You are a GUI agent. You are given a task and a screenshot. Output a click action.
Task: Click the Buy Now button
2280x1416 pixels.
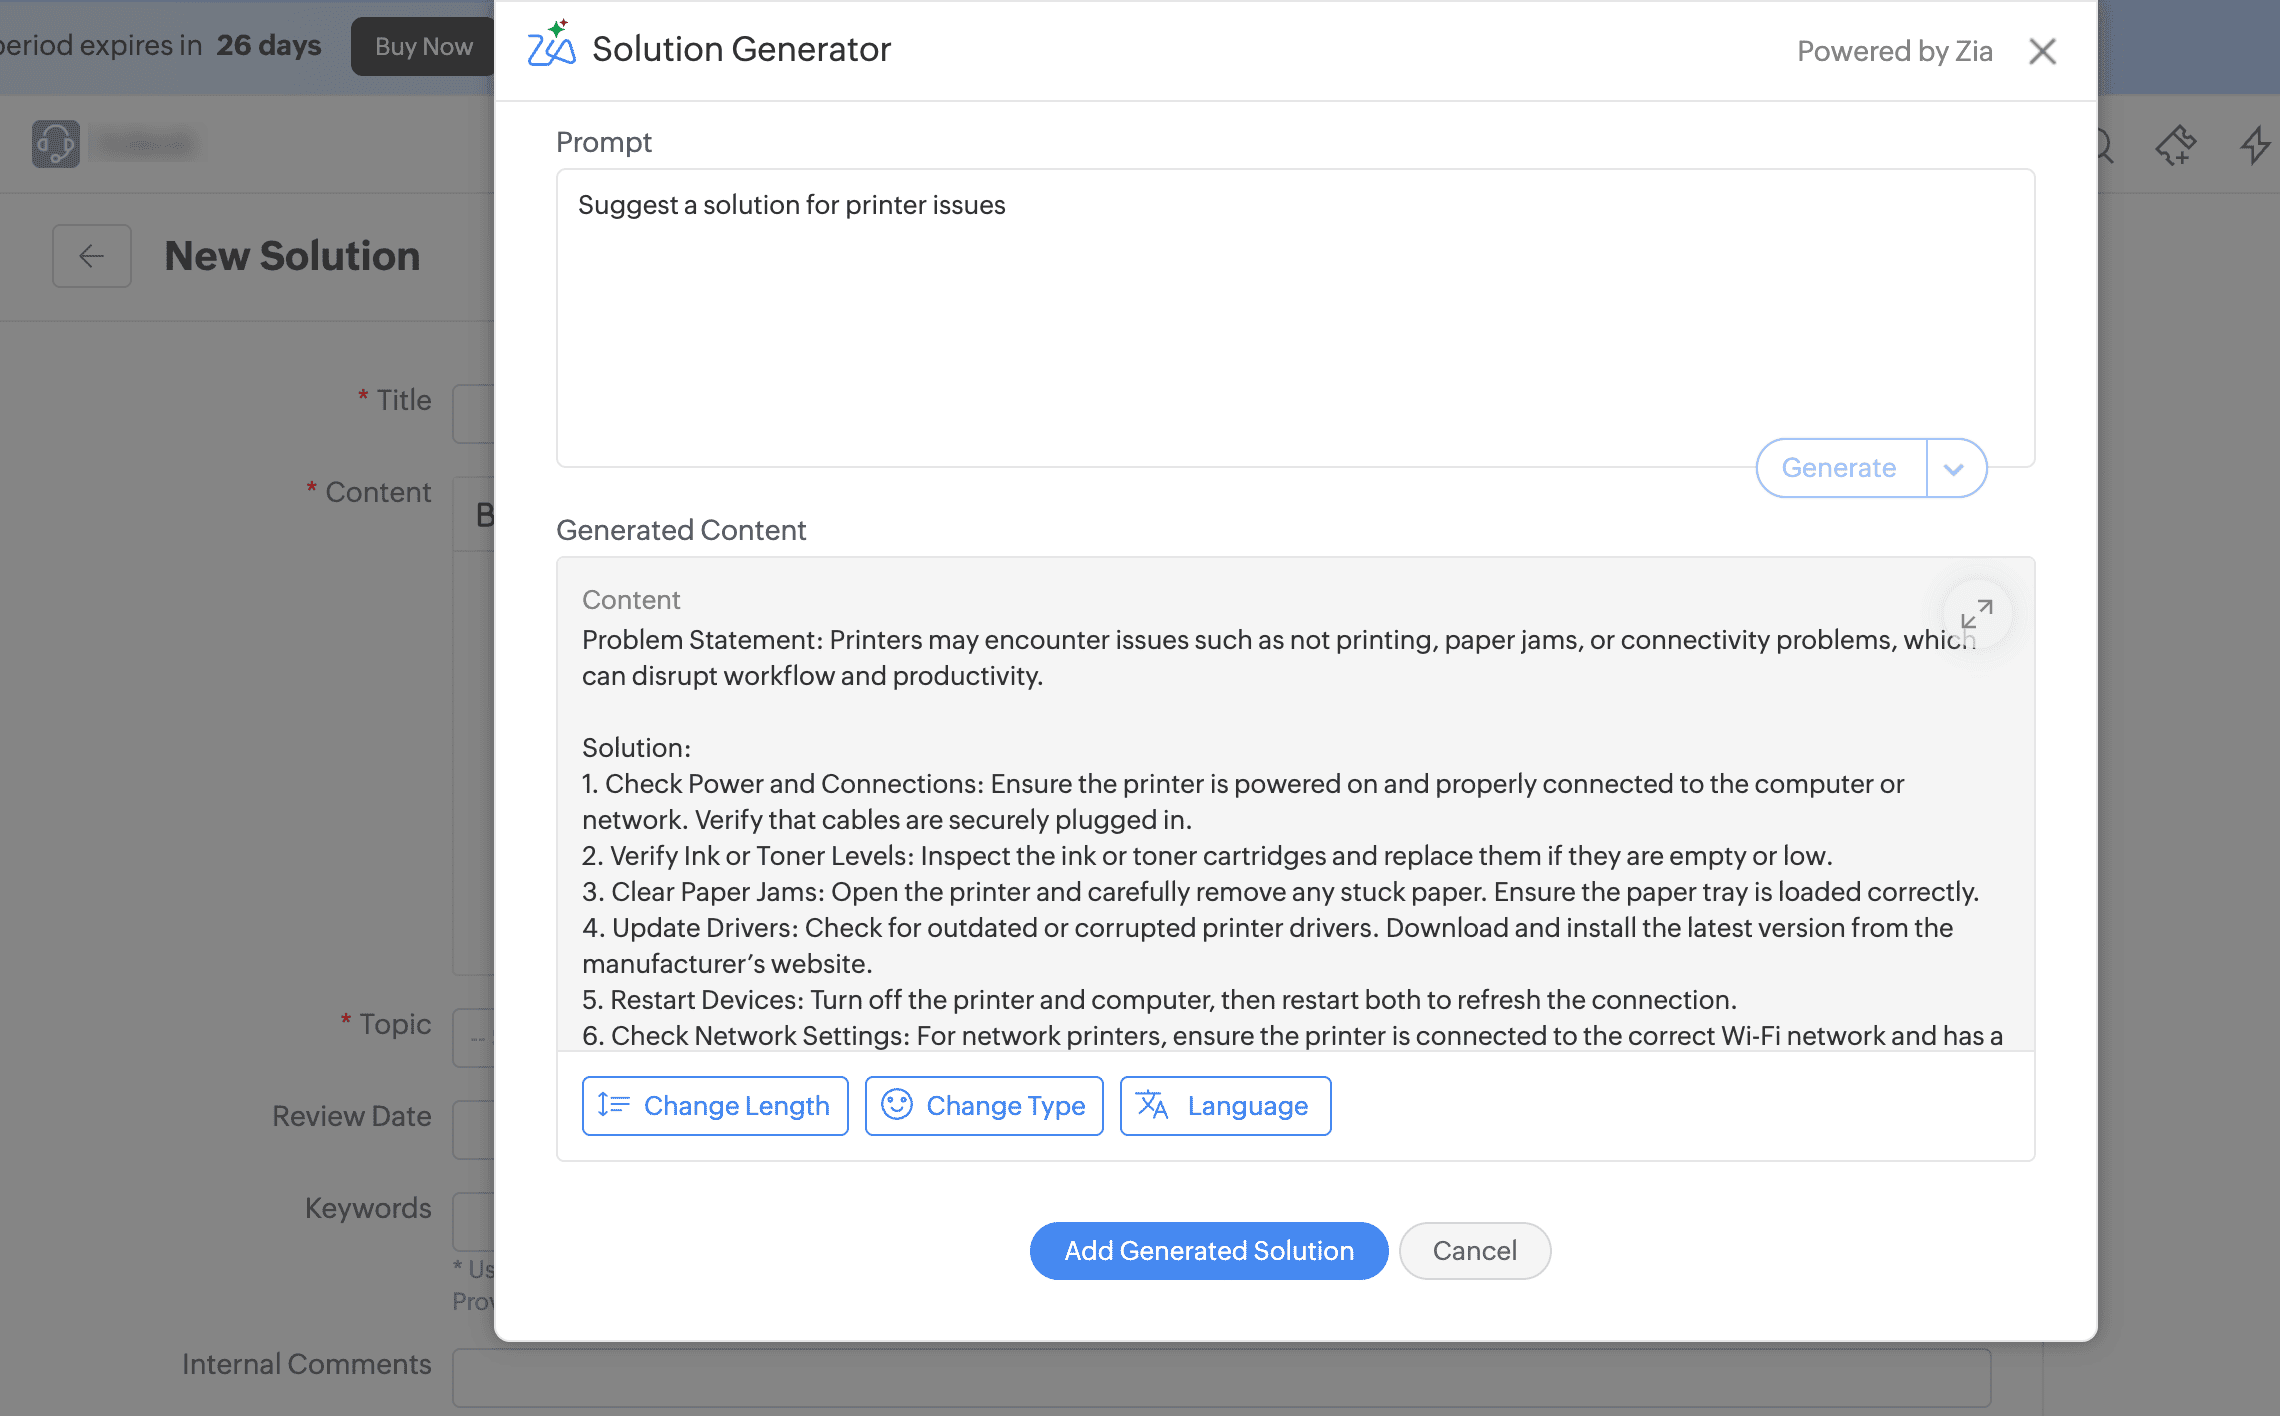(x=423, y=46)
